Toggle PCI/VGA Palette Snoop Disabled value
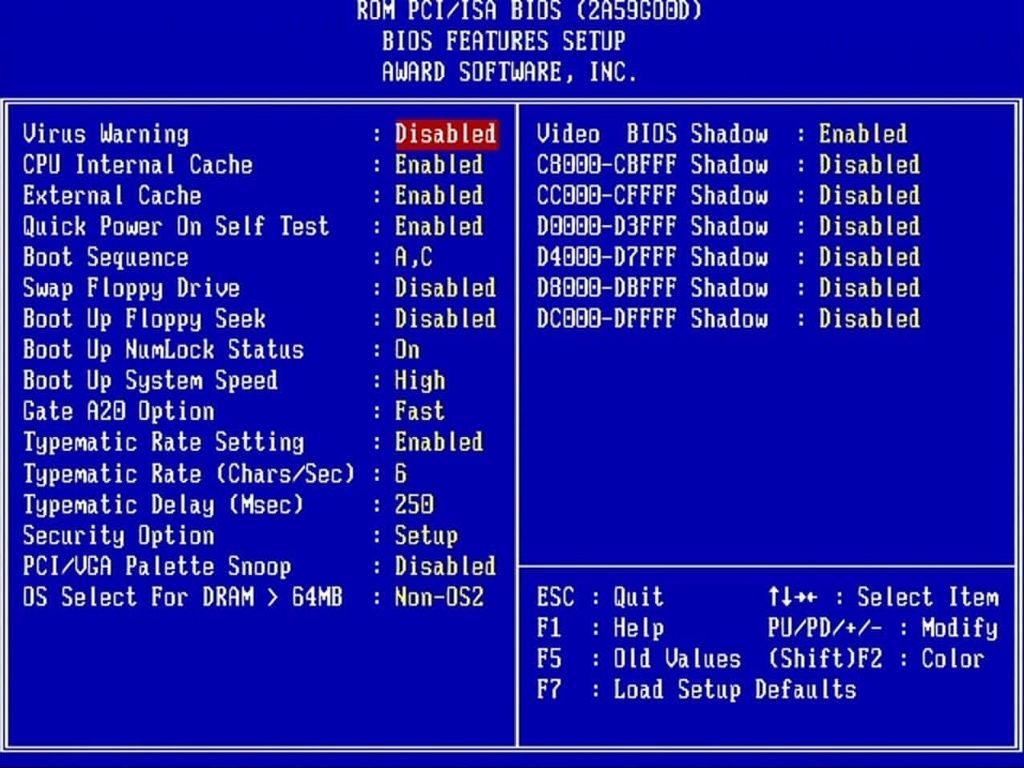The width and height of the screenshot is (1024, 768). (446, 566)
